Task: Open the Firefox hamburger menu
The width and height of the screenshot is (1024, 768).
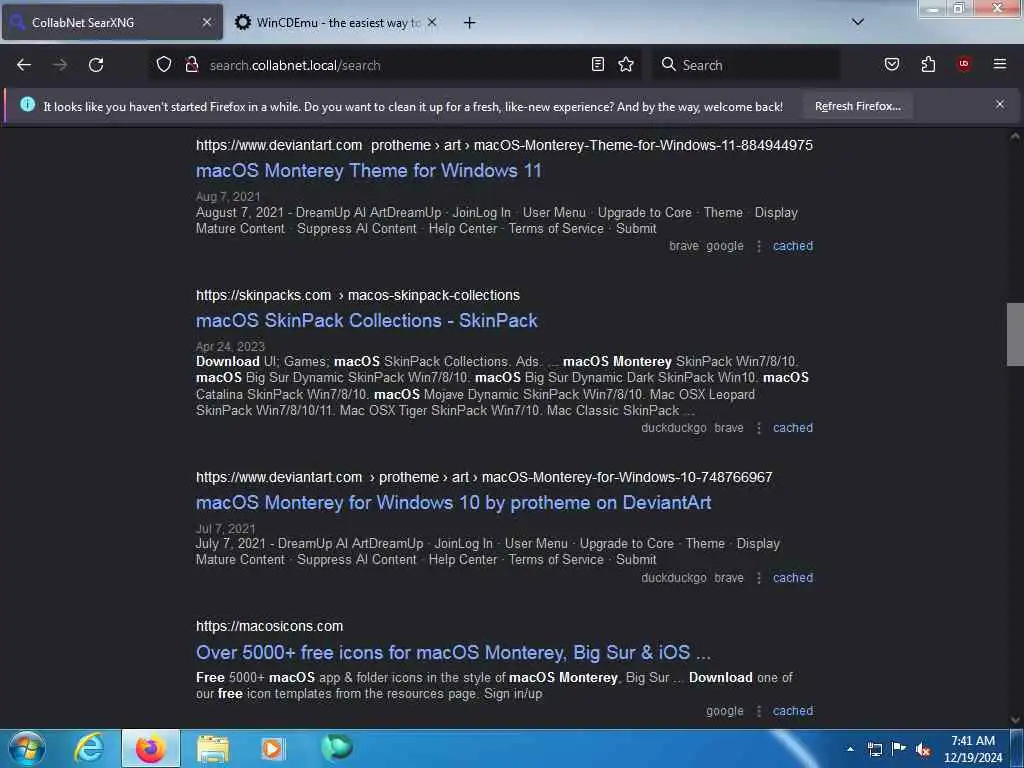Action: point(1000,64)
